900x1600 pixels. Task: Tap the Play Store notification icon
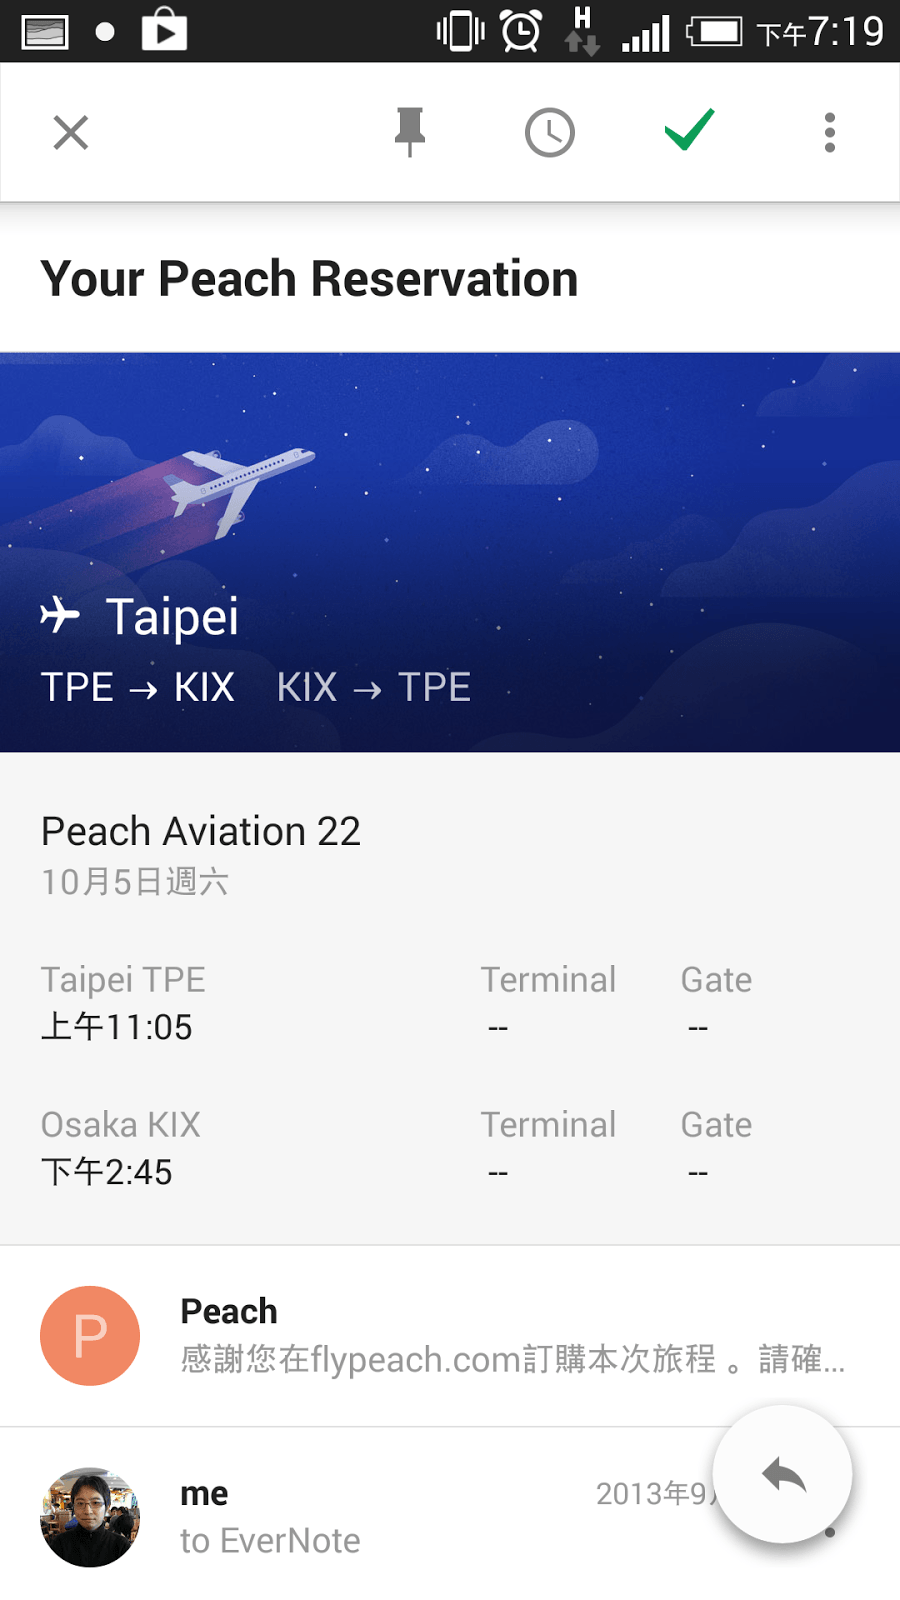(165, 31)
